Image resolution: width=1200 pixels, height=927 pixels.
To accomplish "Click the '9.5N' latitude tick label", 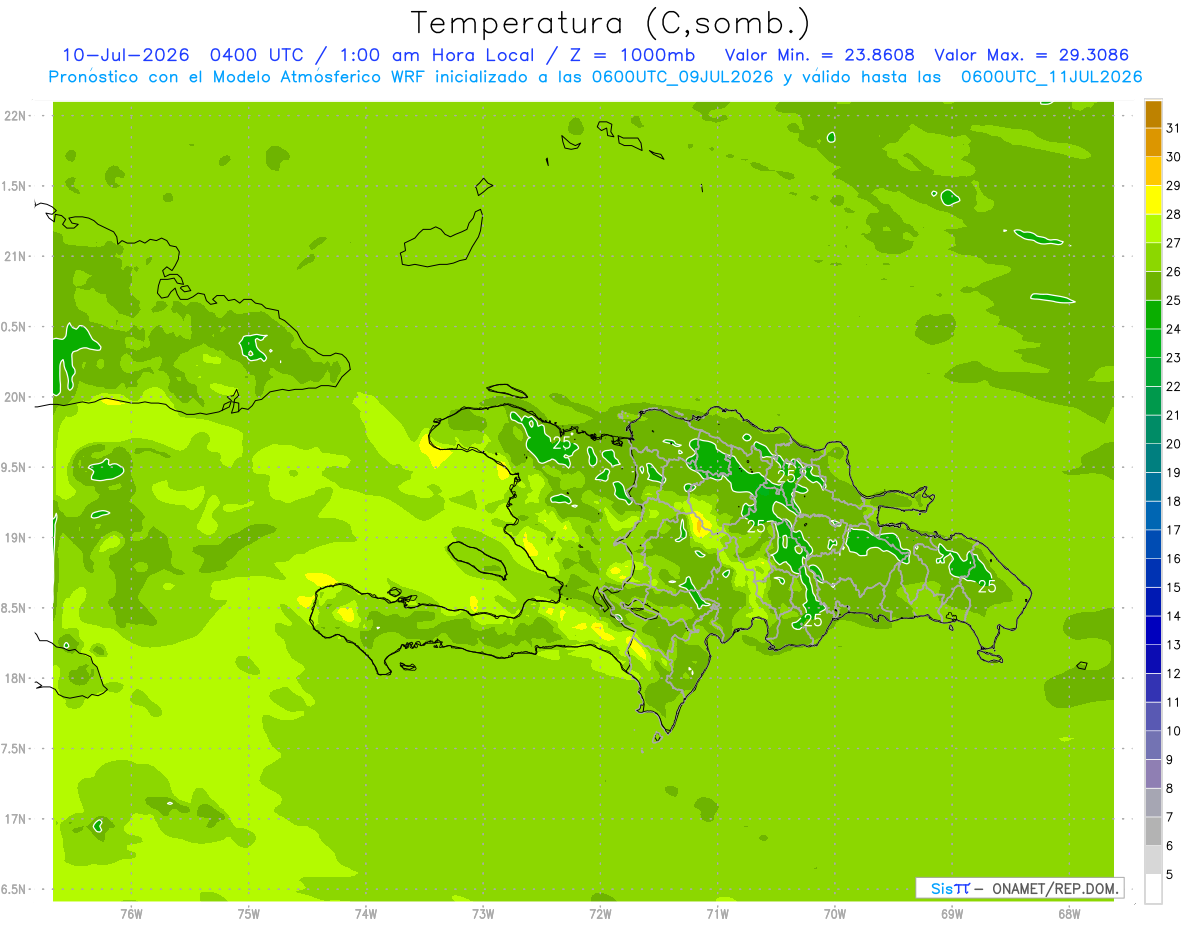I will tap(15, 467).
